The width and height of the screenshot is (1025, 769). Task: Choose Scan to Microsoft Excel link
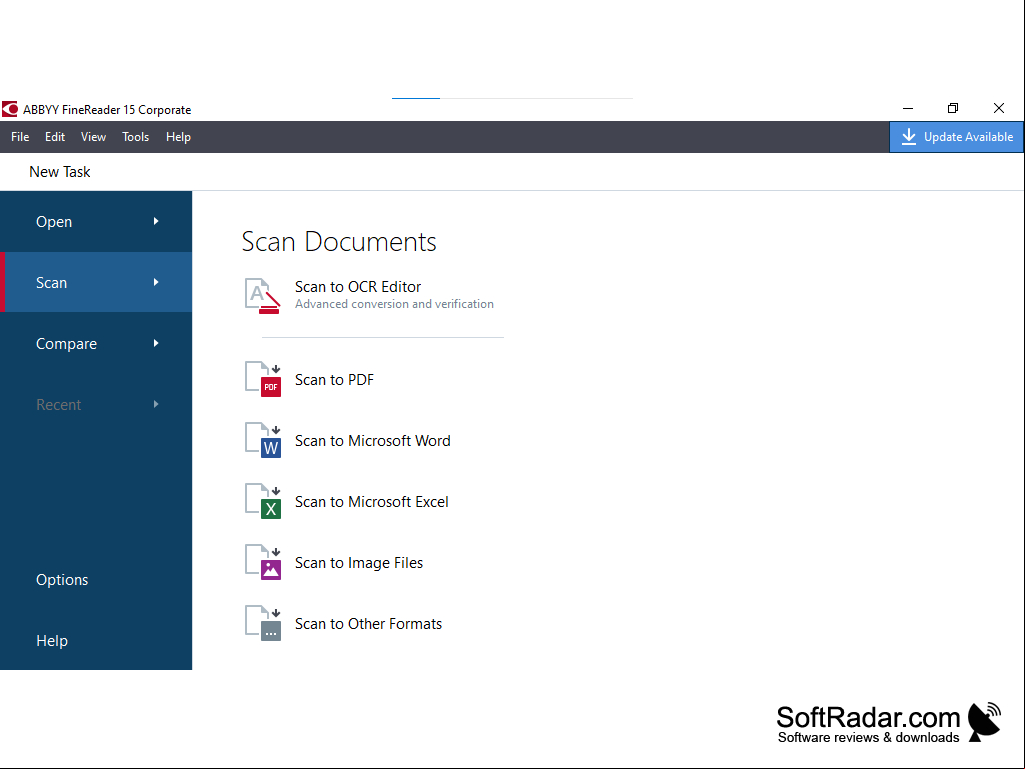[x=371, y=502]
